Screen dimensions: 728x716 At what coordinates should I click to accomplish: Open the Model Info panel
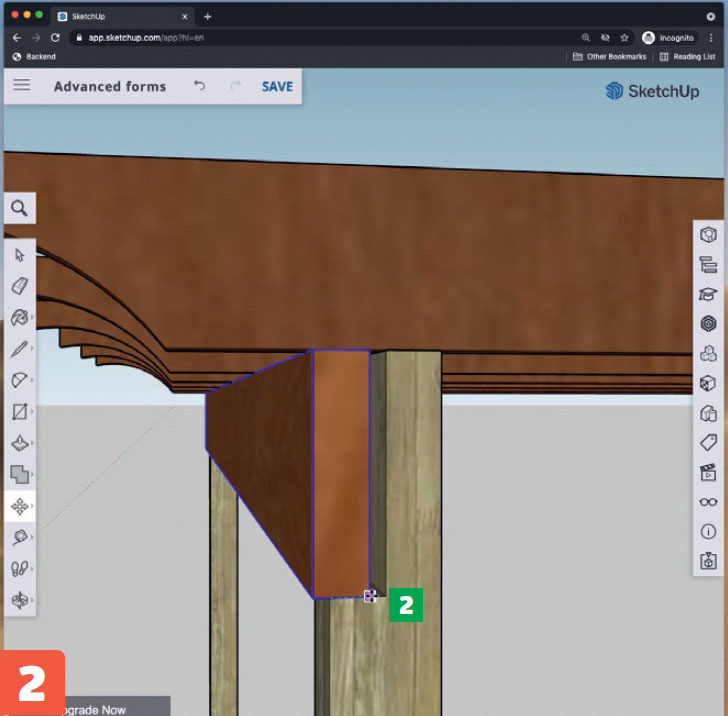click(708, 531)
